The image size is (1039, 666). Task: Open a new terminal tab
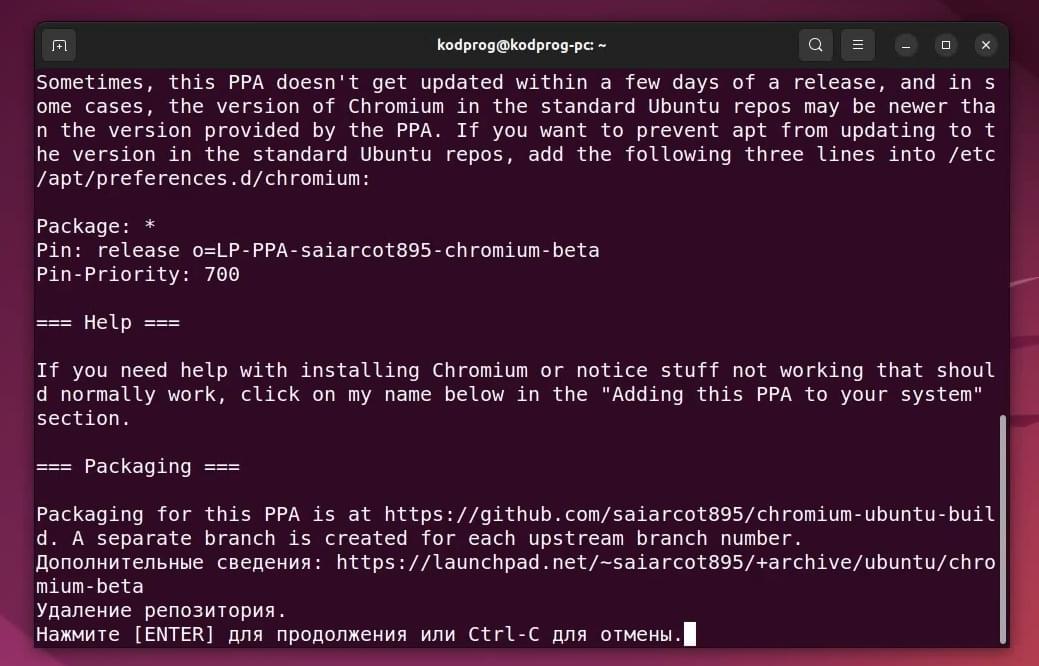tap(59, 45)
